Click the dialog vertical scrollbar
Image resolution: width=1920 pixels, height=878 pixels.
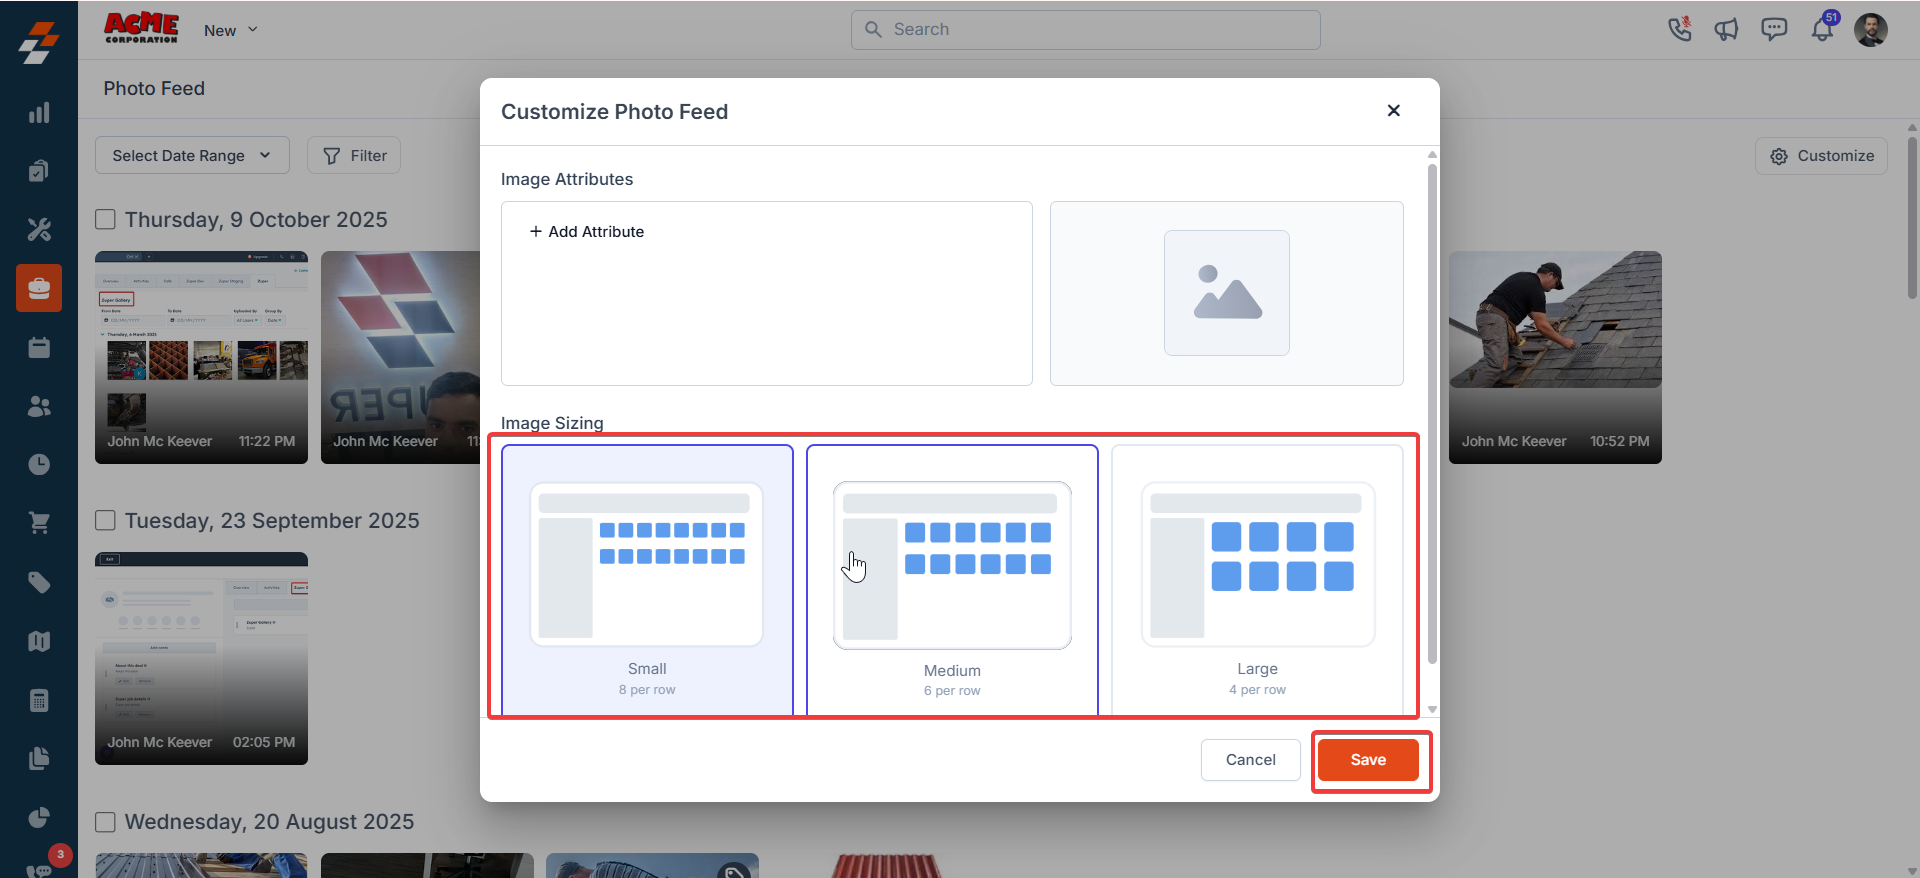[x=1432, y=415]
